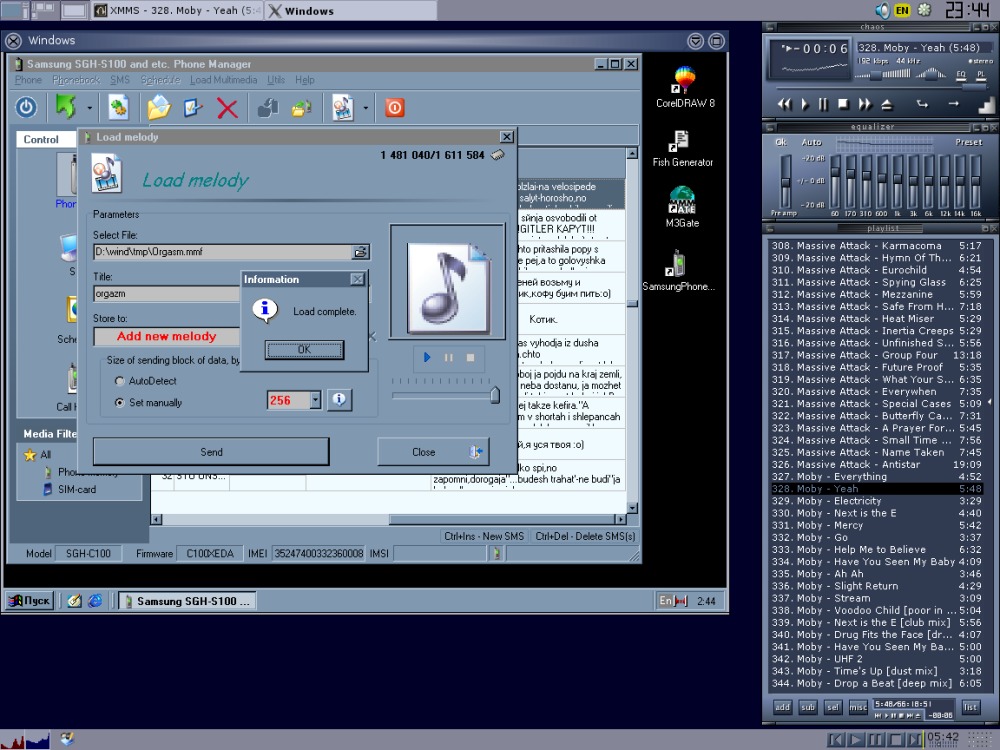
Task: Click the Title input field
Action: (167, 293)
